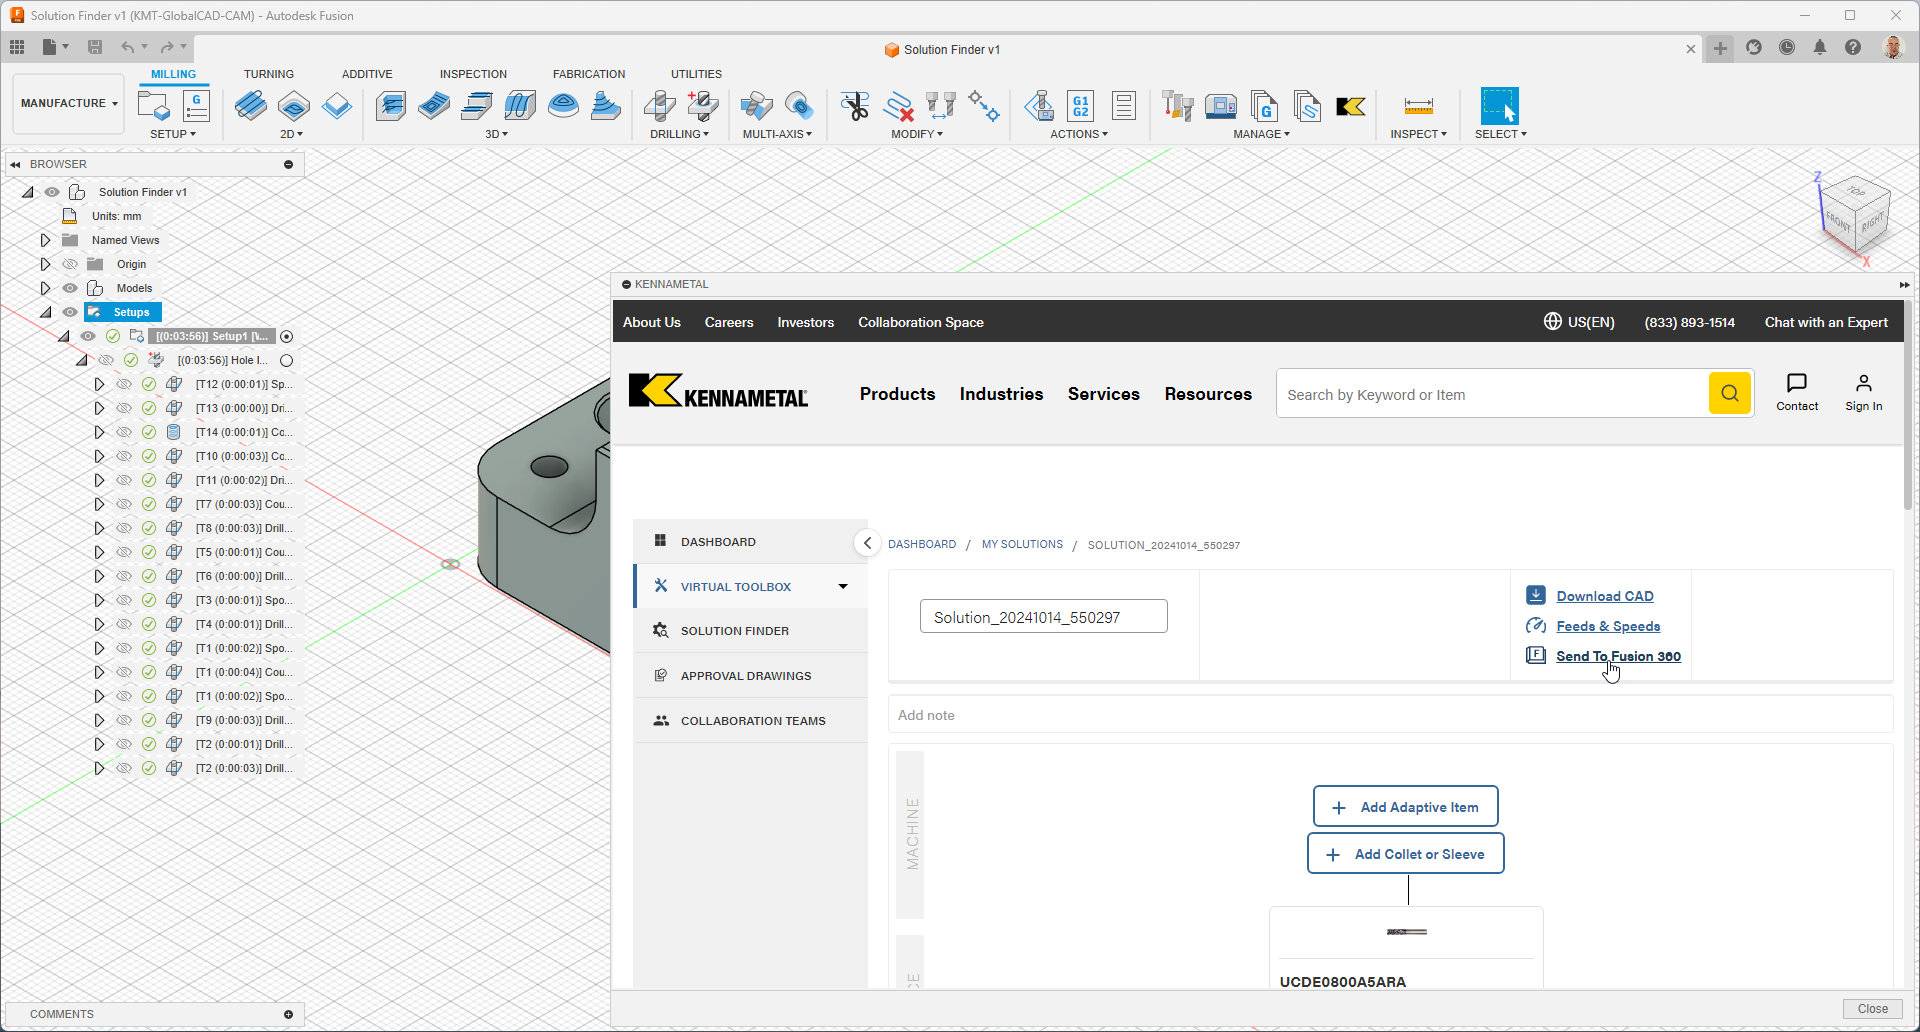This screenshot has height=1032, width=1920.
Task: Switch to the Turning tab
Action: pos(268,74)
